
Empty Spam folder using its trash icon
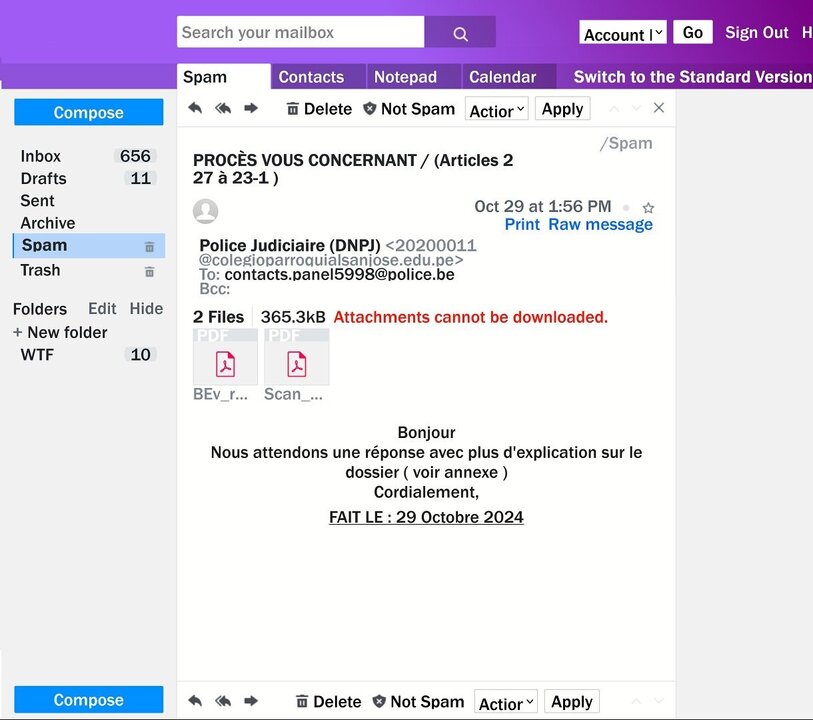click(149, 246)
